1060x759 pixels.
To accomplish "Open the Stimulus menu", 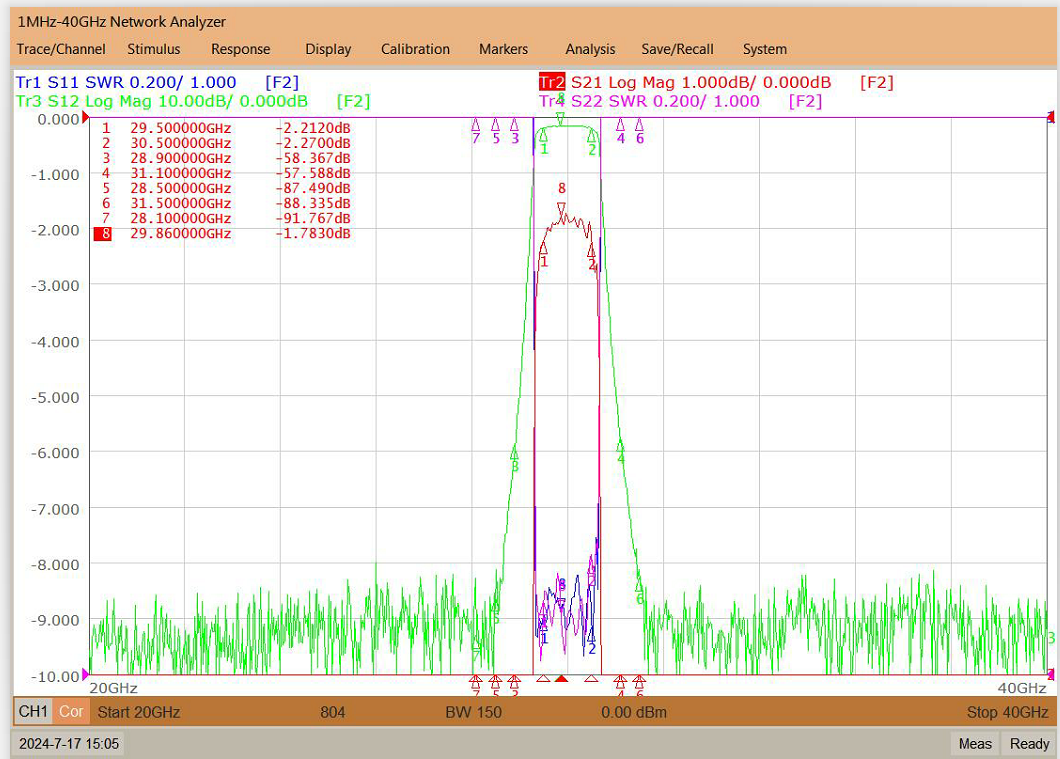I will click(153, 49).
